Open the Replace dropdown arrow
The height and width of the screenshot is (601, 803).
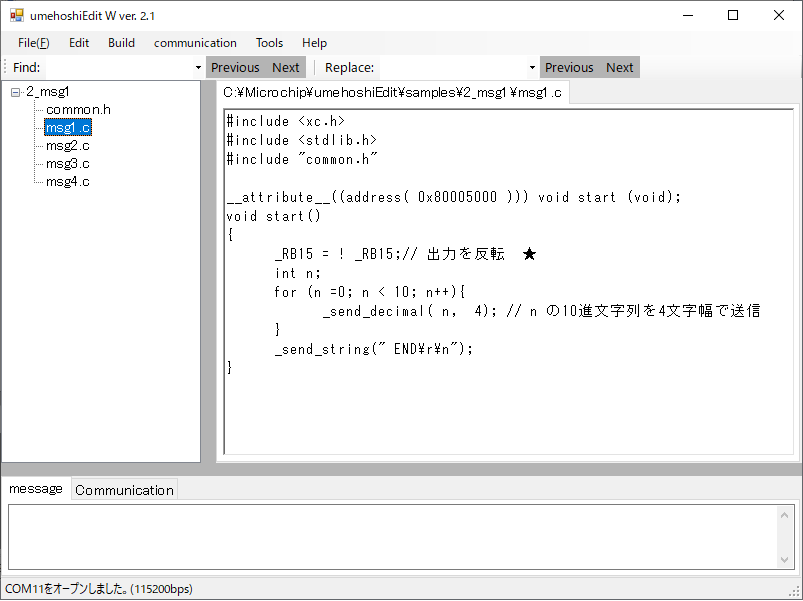tap(532, 68)
